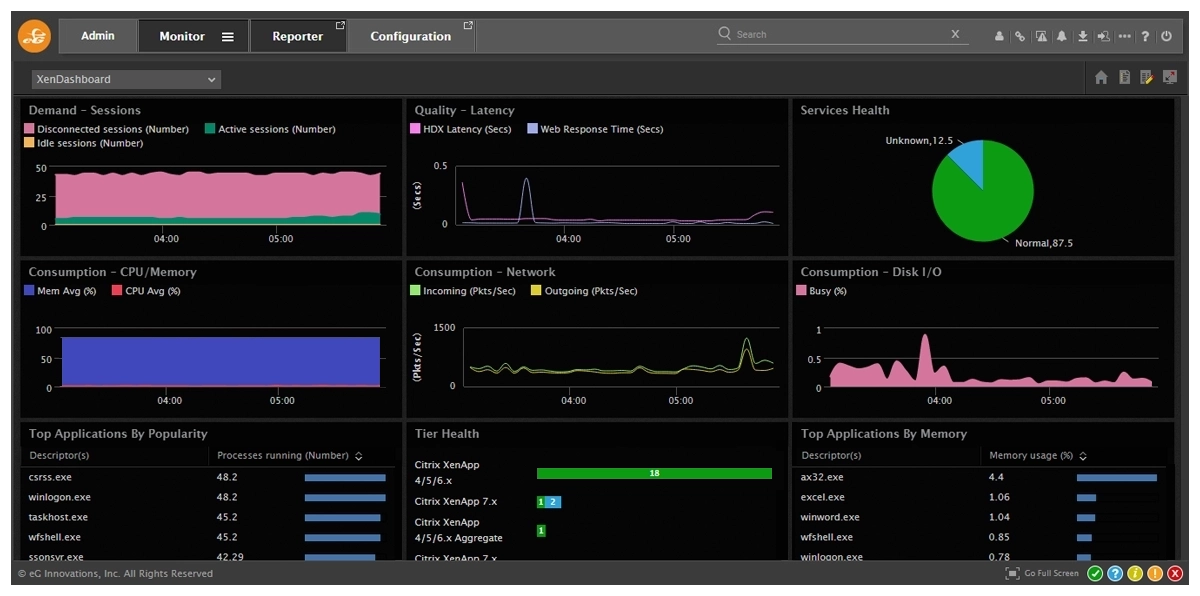Click winlogon.exe in Popularity table
Screen dimensions: 1200x596
(60, 497)
